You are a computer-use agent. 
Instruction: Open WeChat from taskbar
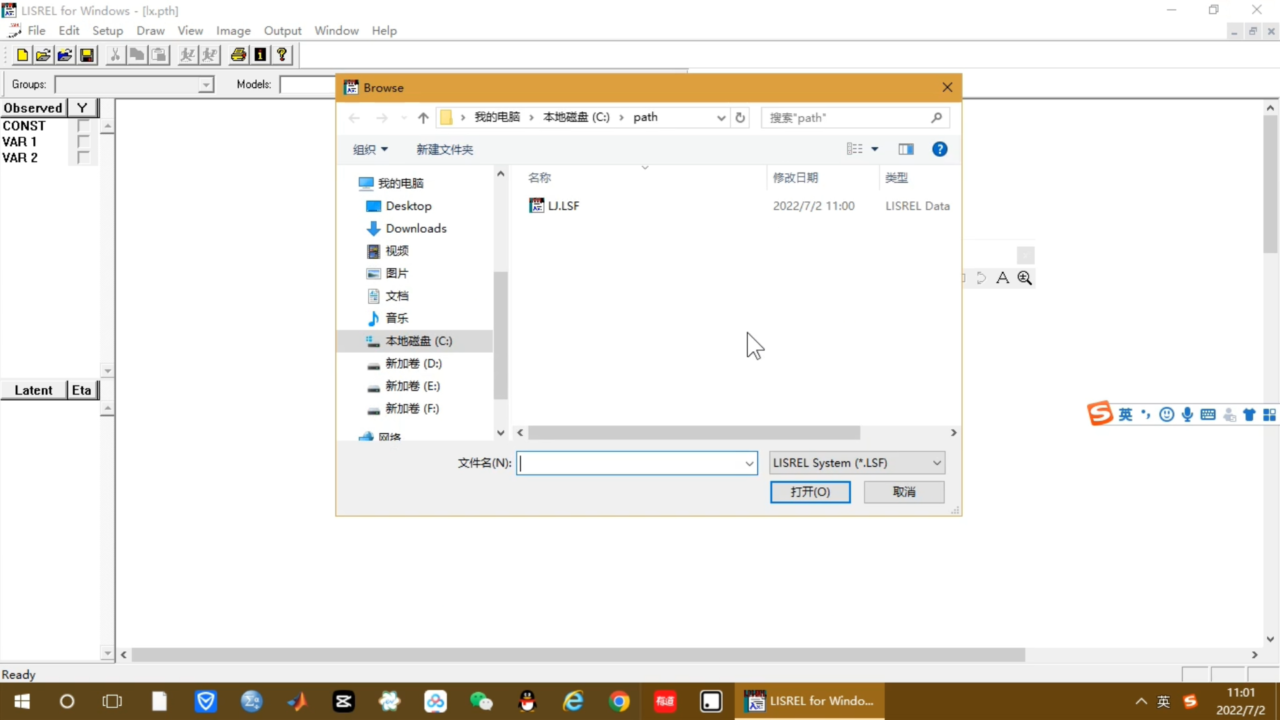click(481, 701)
